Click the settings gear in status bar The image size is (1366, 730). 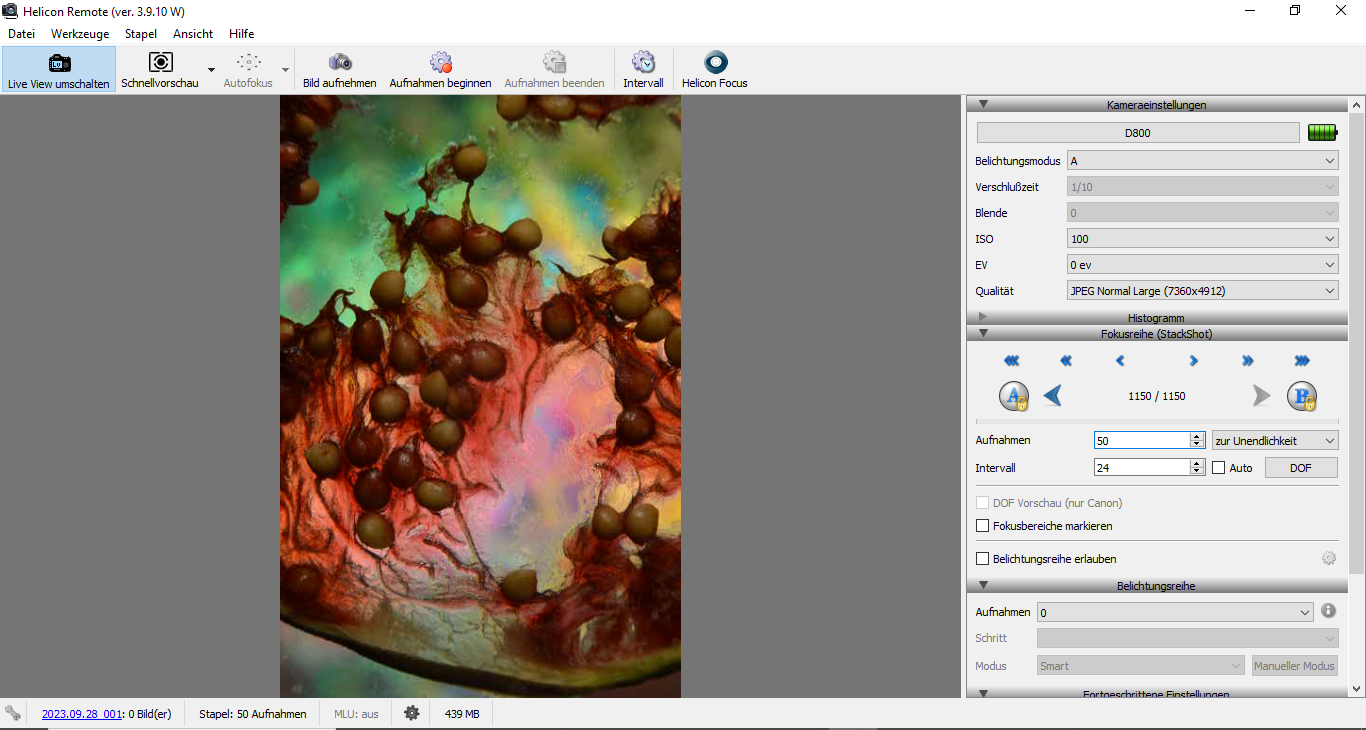pos(411,713)
